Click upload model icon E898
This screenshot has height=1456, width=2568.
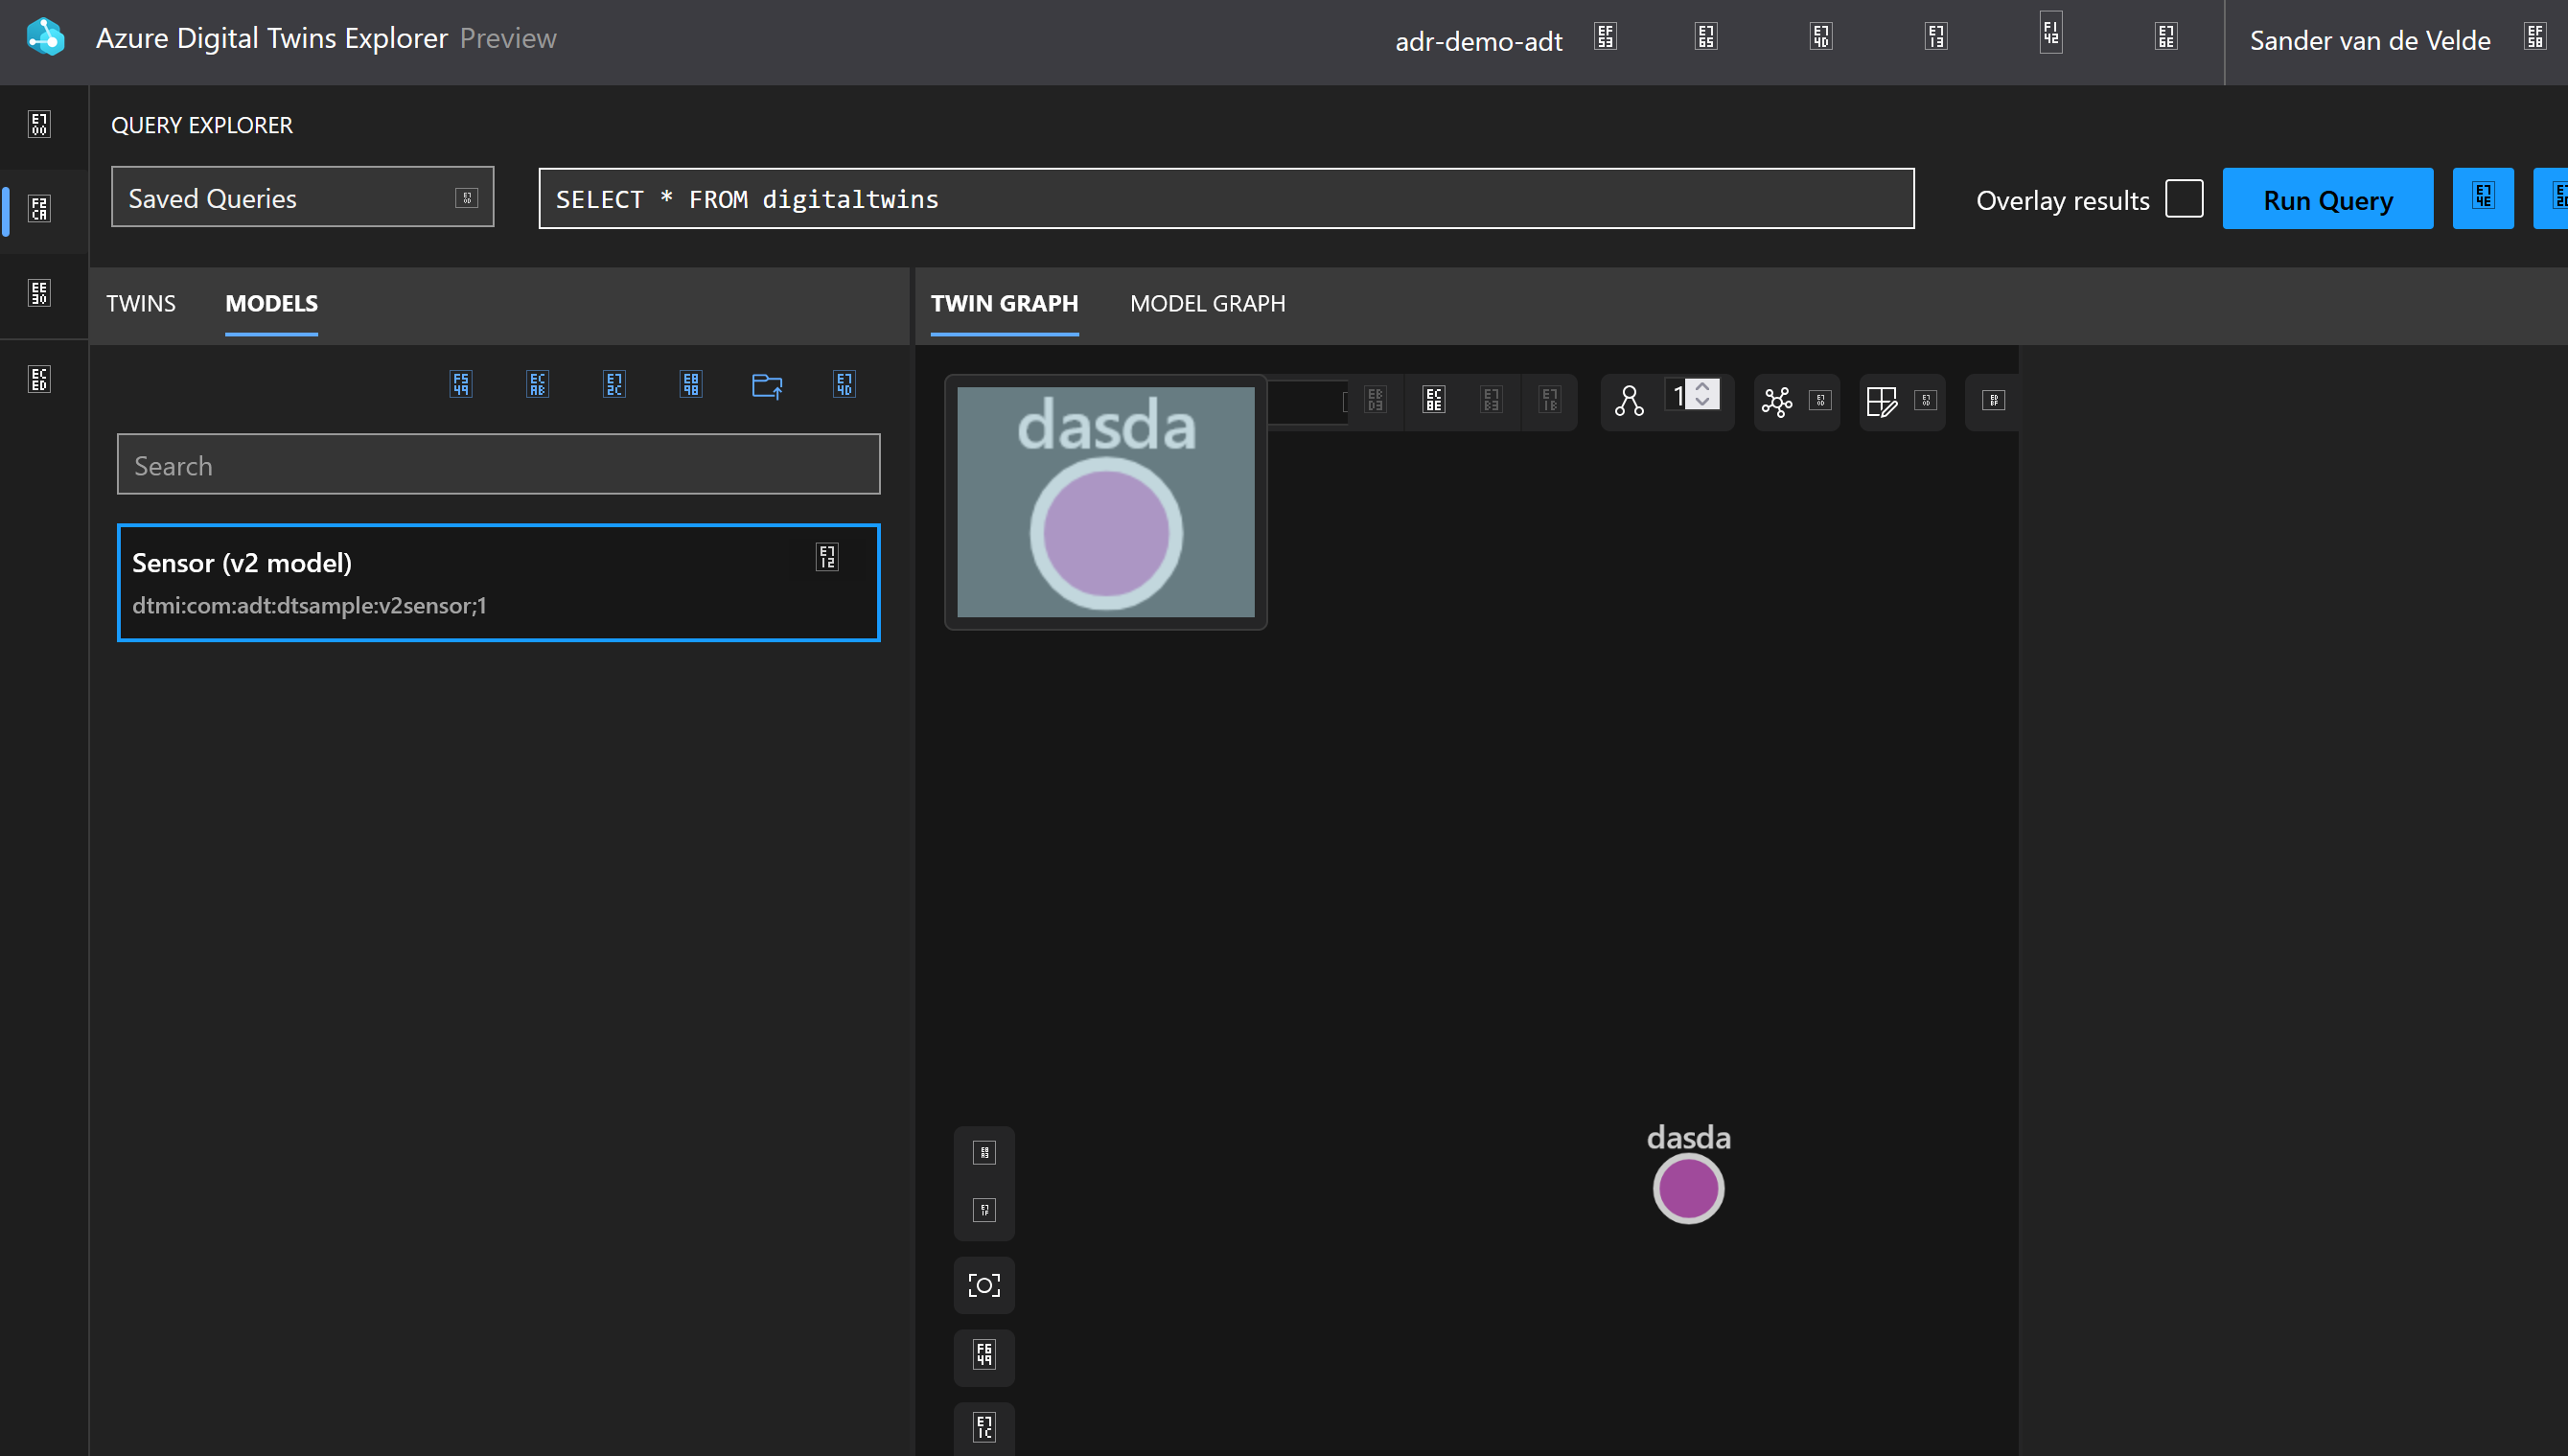click(x=691, y=384)
